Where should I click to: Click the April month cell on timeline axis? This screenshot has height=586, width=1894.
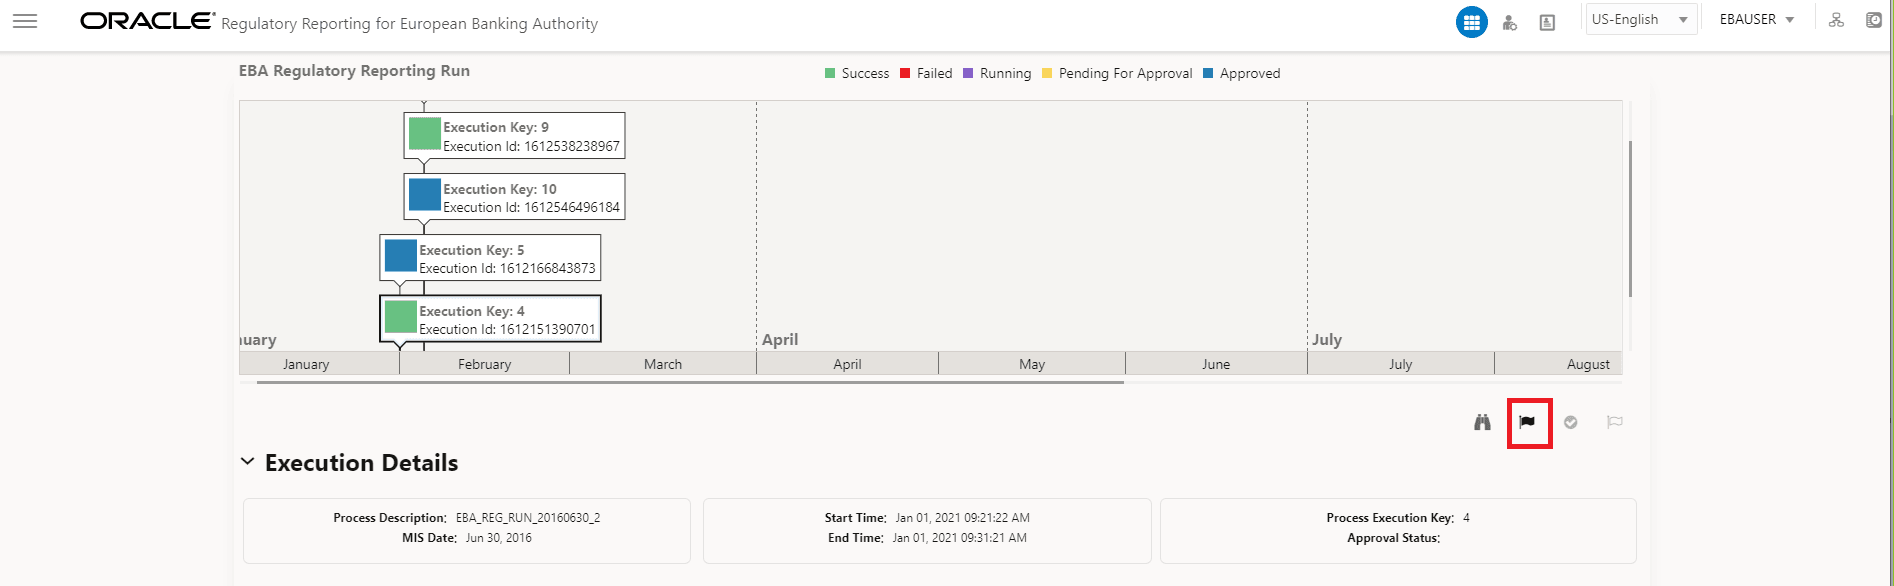click(847, 364)
